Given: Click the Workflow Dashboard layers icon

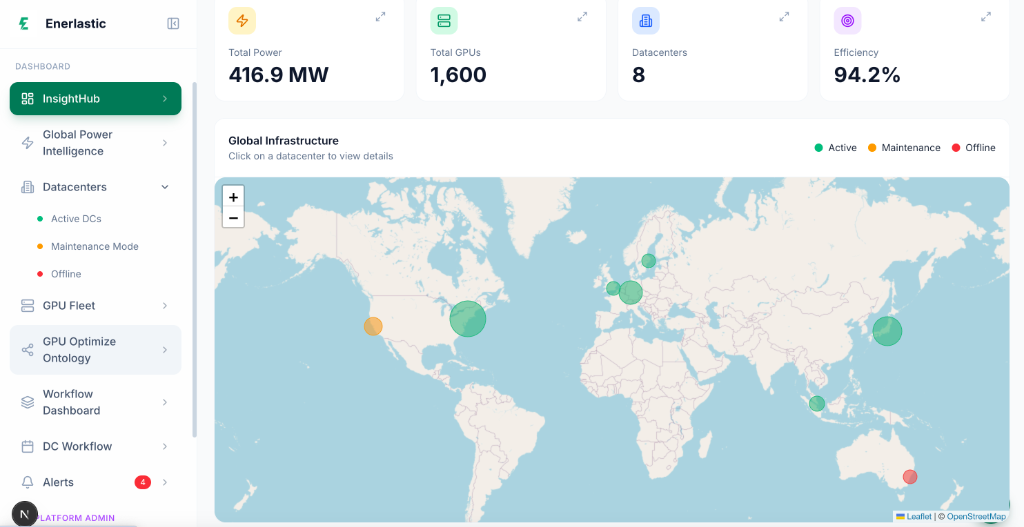Looking at the screenshot, I should click(27, 402).
